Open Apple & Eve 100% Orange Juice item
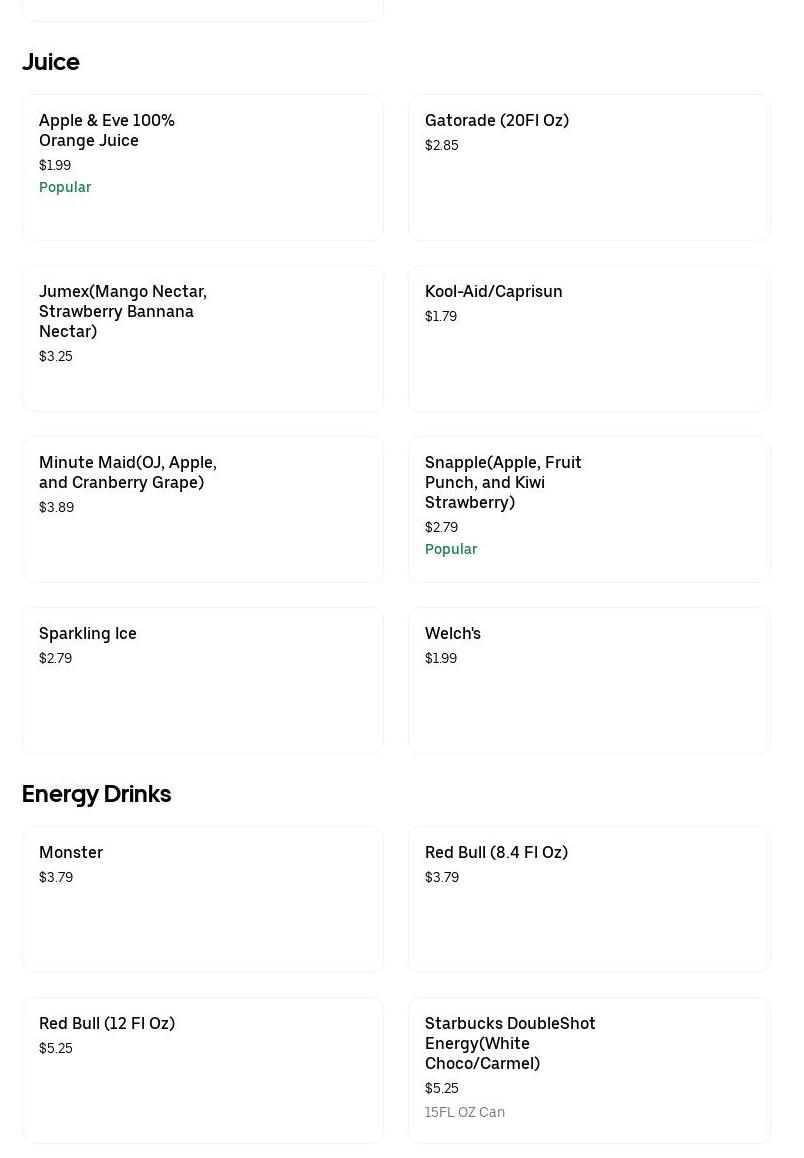 tap(202, 167)
